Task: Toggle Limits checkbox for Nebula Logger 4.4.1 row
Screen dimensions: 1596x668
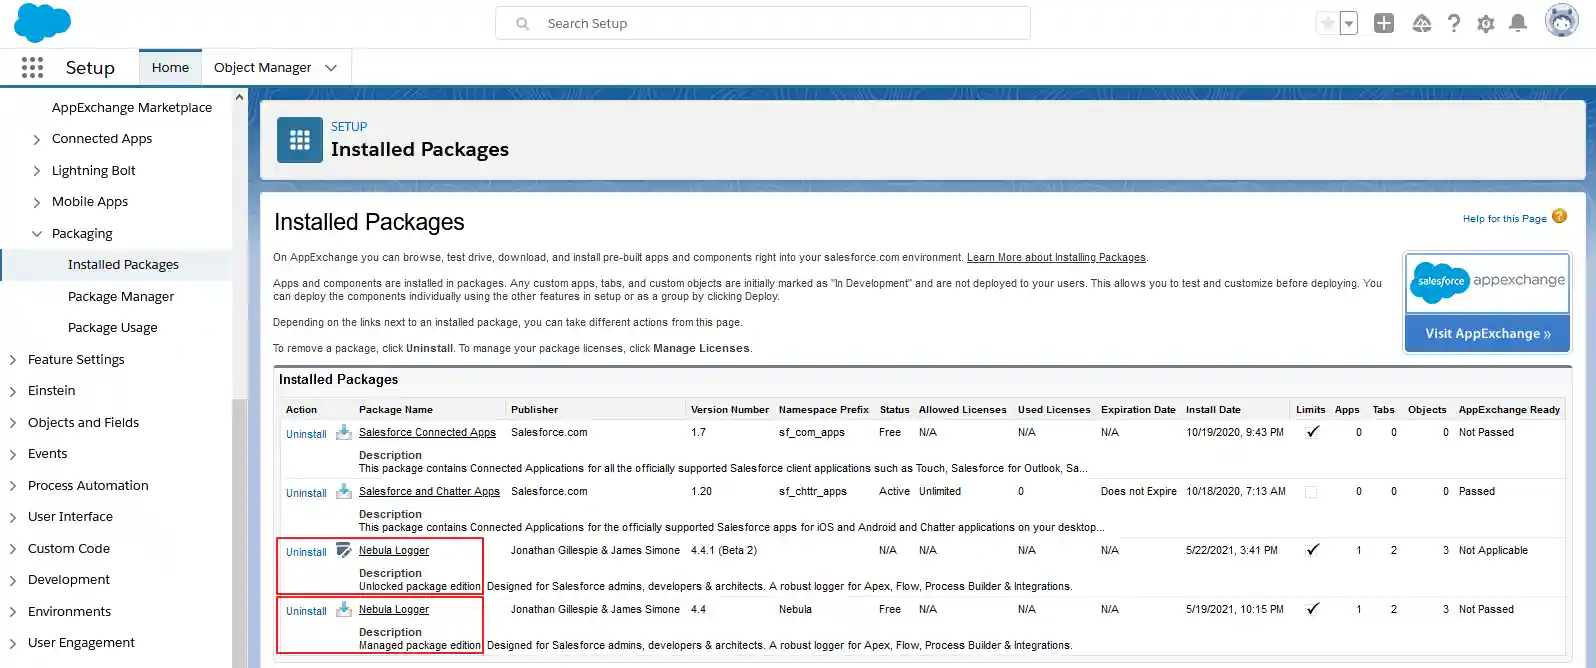Action: tap(1312, 550)
